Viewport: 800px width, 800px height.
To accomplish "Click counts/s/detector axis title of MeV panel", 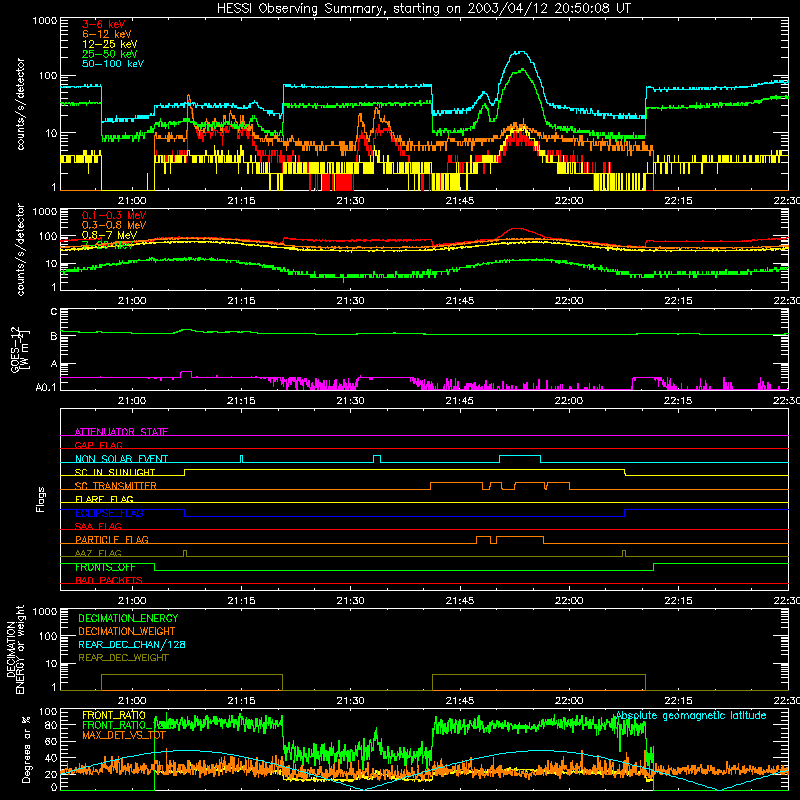I will 20,249.
